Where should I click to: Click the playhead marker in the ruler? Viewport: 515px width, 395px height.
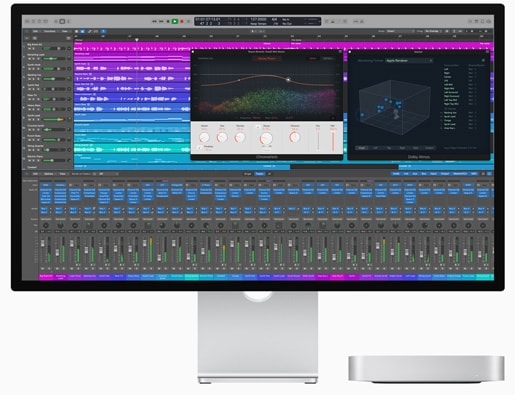point(137,40)
